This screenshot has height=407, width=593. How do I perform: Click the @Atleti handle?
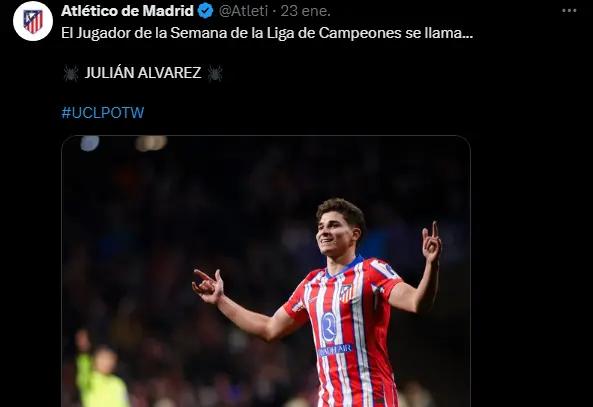244,11
